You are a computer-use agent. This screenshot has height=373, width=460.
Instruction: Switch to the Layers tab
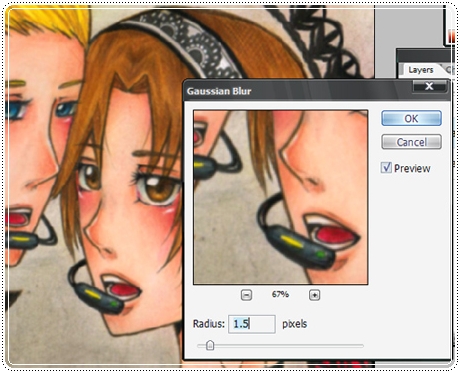(x=421, y=70)
